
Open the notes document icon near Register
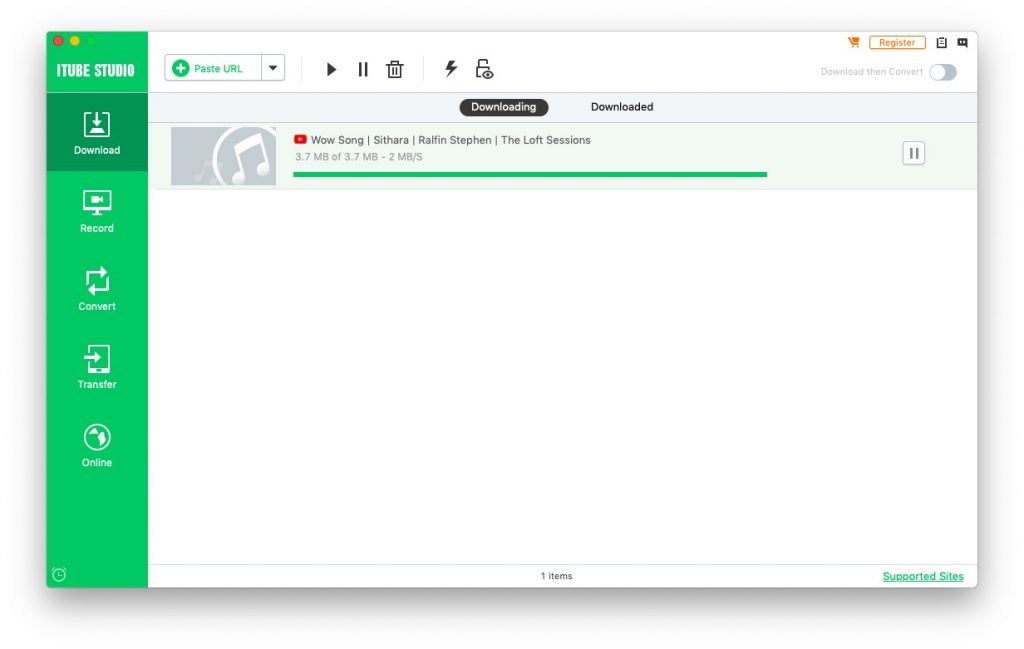(x=941, y=42)
